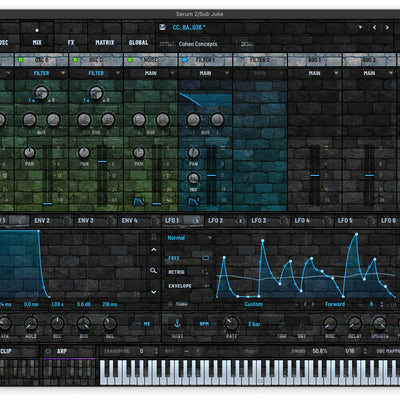
Task: Click Bus 2 level fader handle
Action: click(x=369, y=175)
